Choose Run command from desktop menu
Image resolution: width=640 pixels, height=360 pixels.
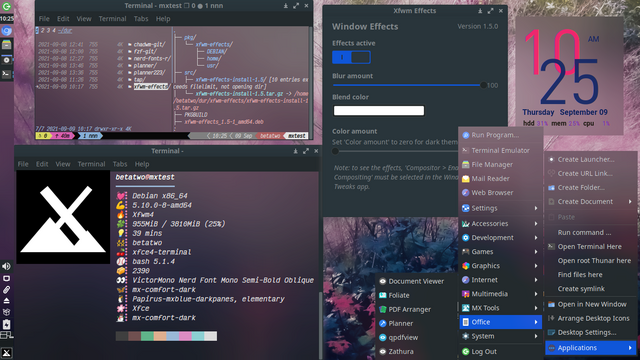coord(591,233)
